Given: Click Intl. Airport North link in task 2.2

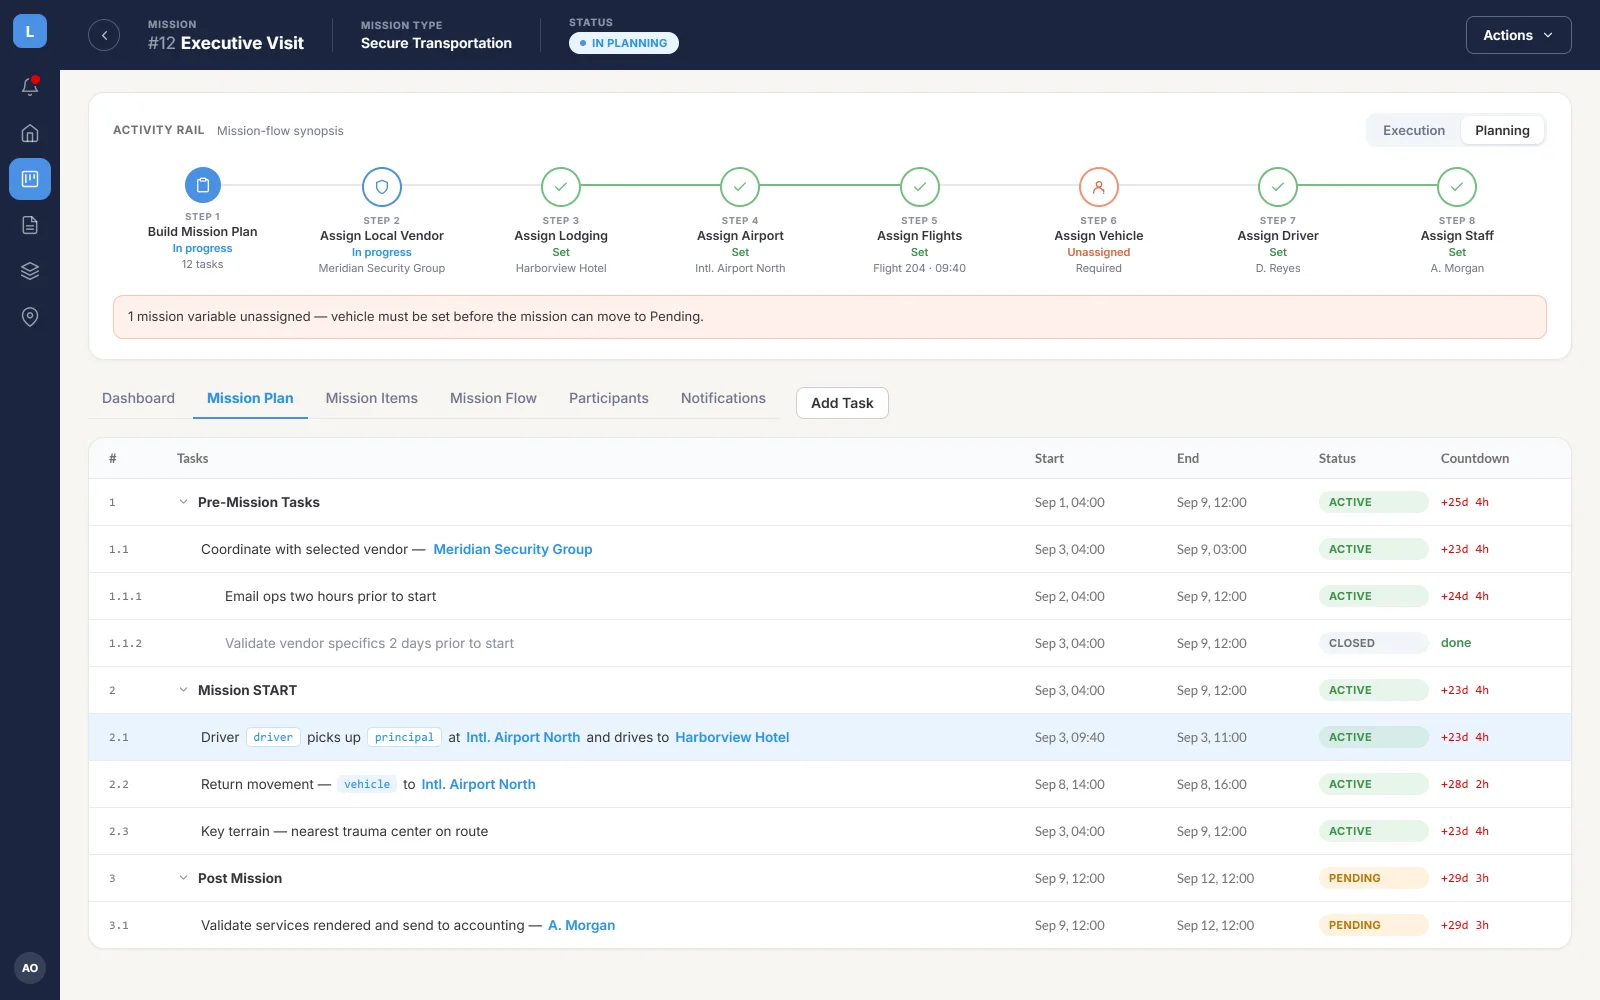Looking at the screenshot, I should (478, 784).
